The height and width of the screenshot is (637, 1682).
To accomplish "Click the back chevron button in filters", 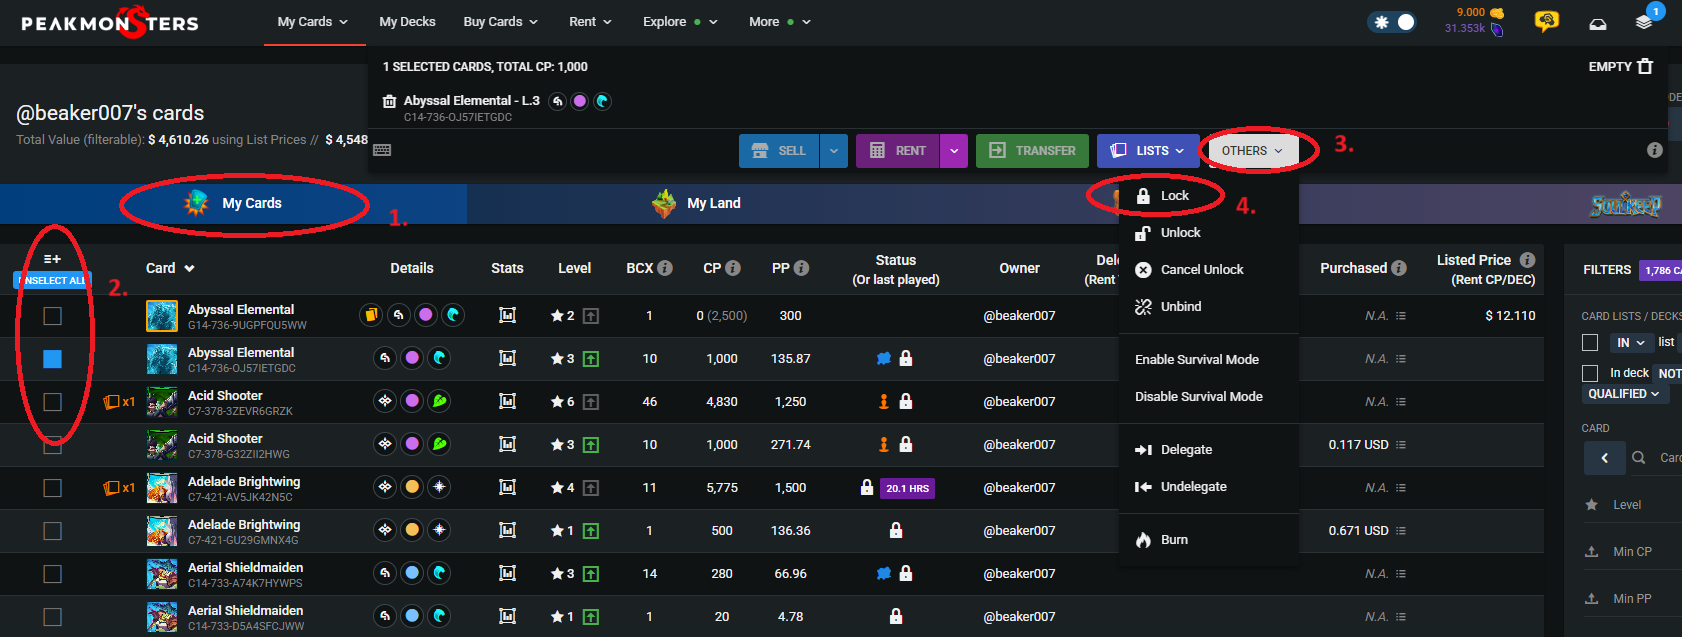I will pos(1604,458).
